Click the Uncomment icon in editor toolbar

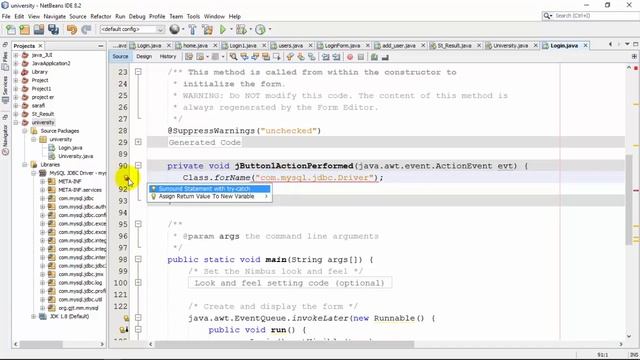coord(385,57)
